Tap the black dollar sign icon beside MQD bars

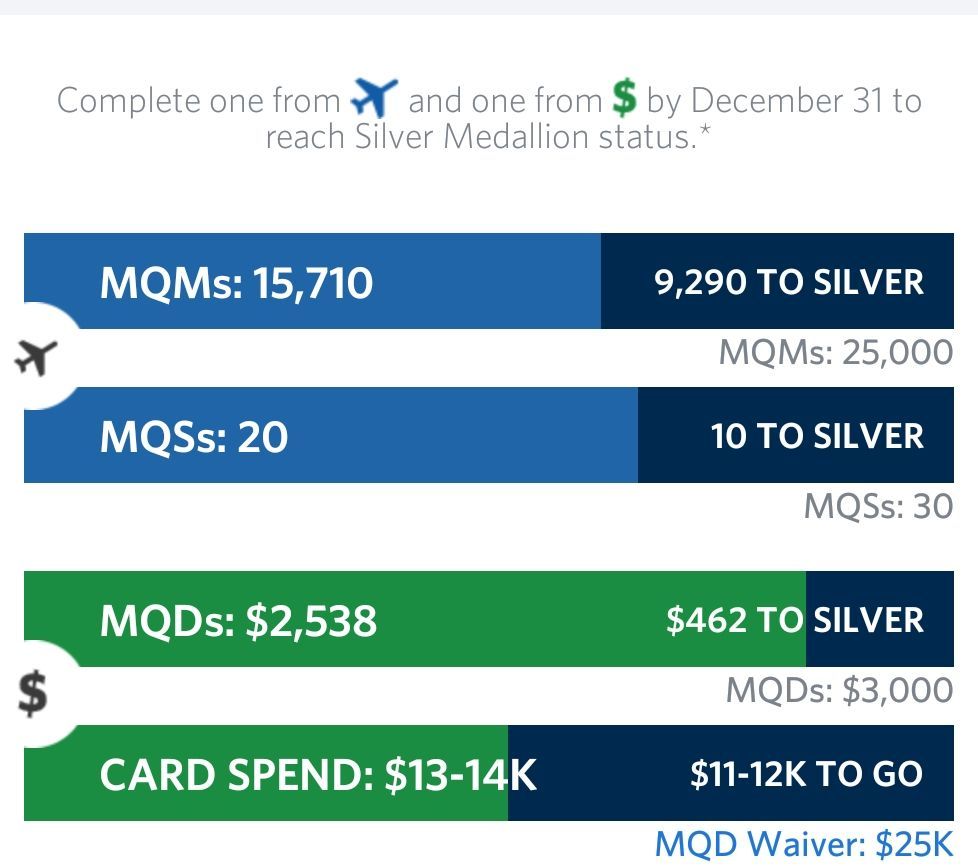pyautogui.click(x=32, y=693)
